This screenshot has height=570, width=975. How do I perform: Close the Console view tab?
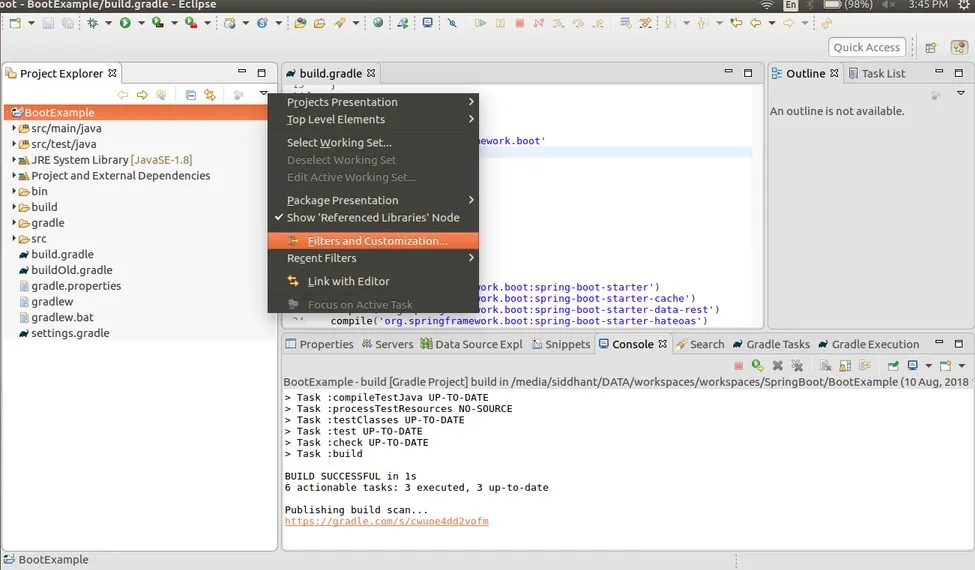click(x=663, y=344)
